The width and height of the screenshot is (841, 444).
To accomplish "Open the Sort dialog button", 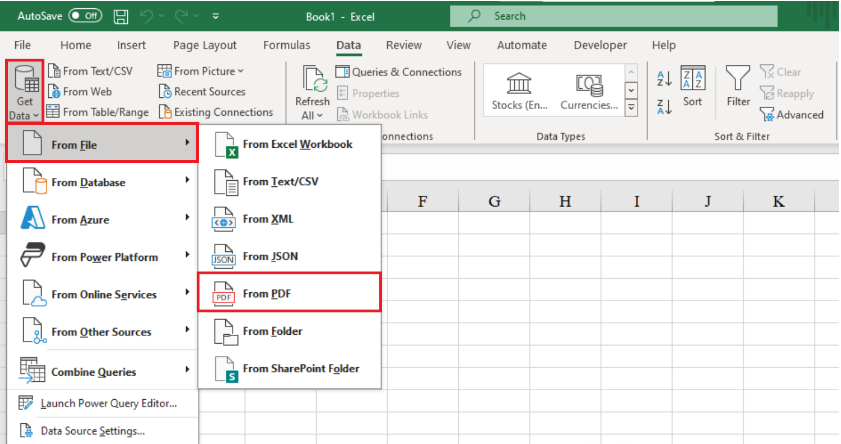I will 692,87.
